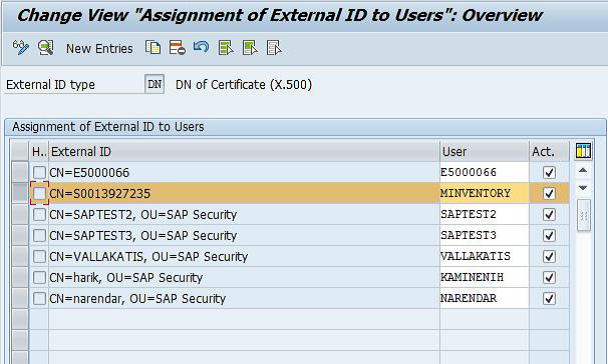Click the Copy As icon
This screenshot has width=608, height=364.
153,48
